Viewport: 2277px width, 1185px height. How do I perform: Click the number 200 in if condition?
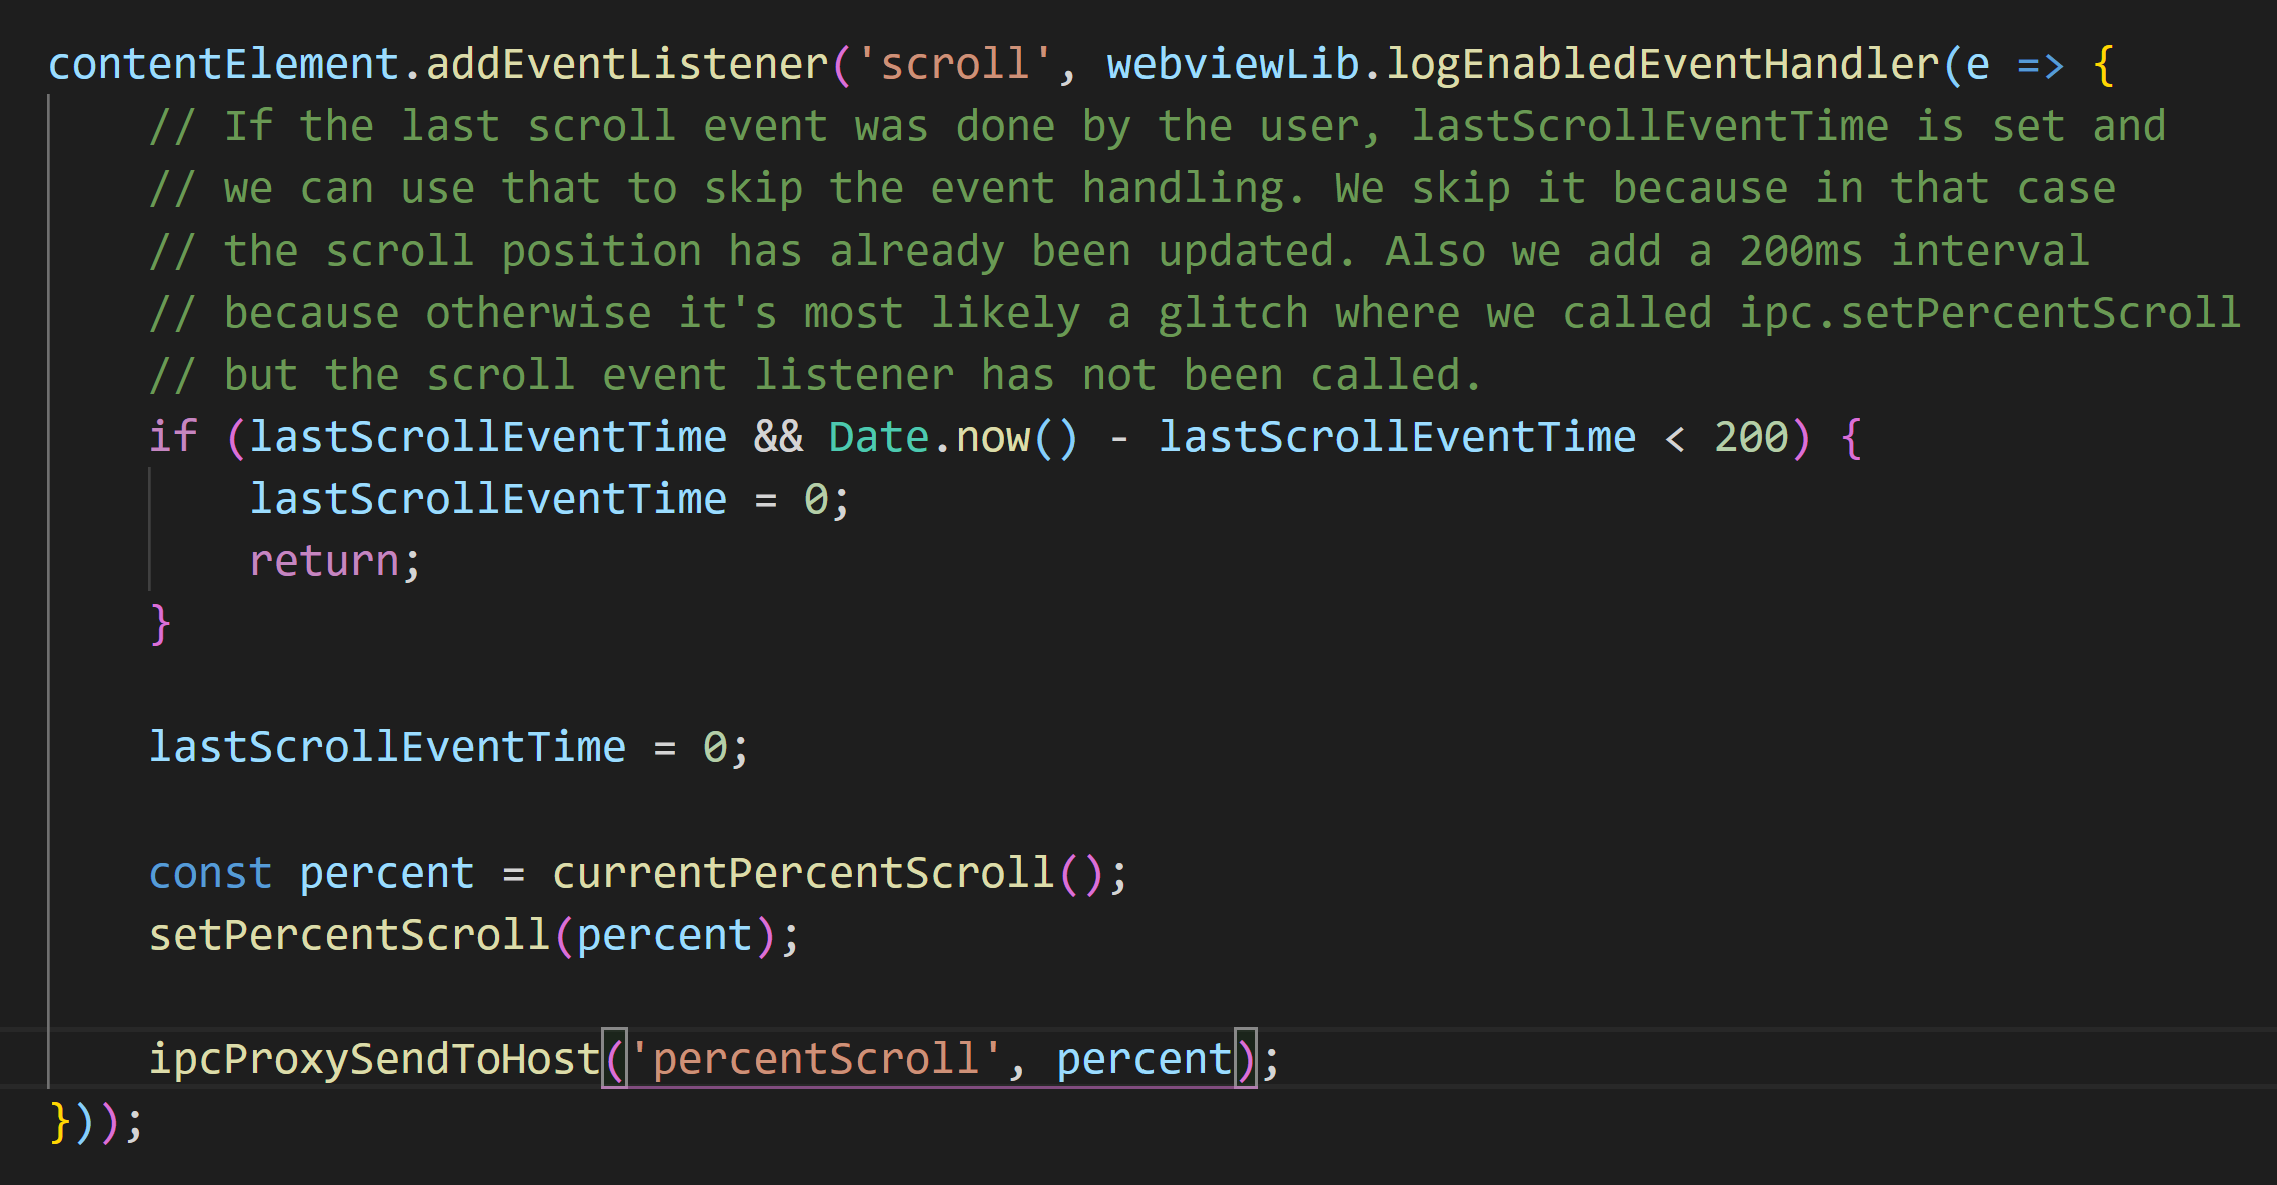click(1750, 437)
